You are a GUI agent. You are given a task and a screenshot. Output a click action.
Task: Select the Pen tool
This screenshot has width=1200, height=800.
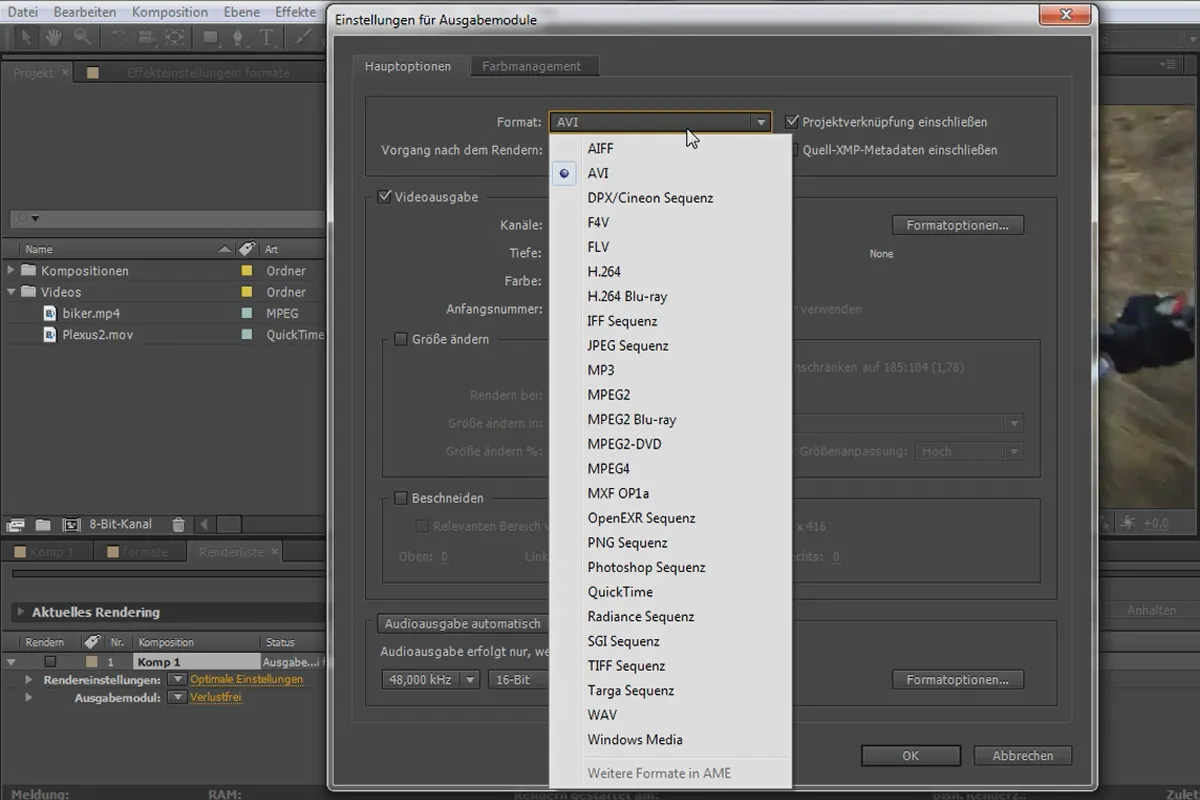click(x=240, y=38)
